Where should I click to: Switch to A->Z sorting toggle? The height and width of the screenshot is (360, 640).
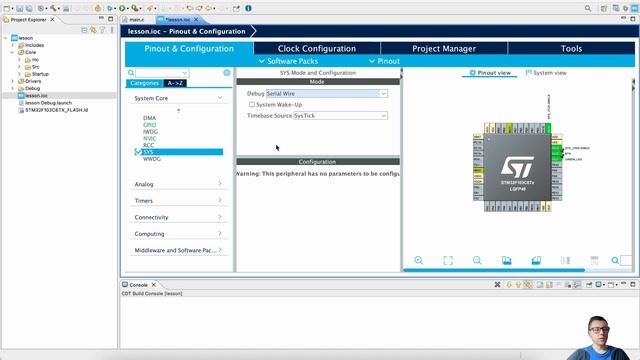[x=175, y=83]
